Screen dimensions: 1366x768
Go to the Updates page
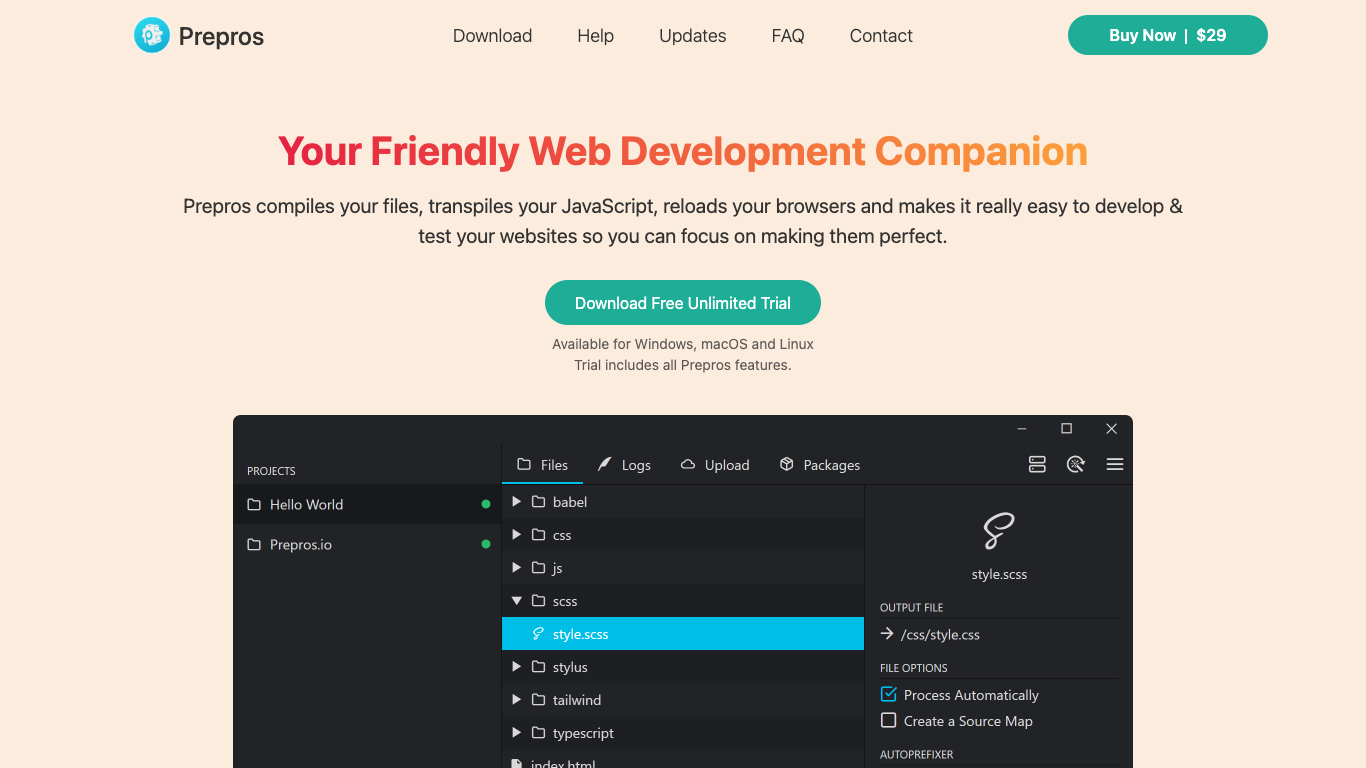click(x=692, y=36)
